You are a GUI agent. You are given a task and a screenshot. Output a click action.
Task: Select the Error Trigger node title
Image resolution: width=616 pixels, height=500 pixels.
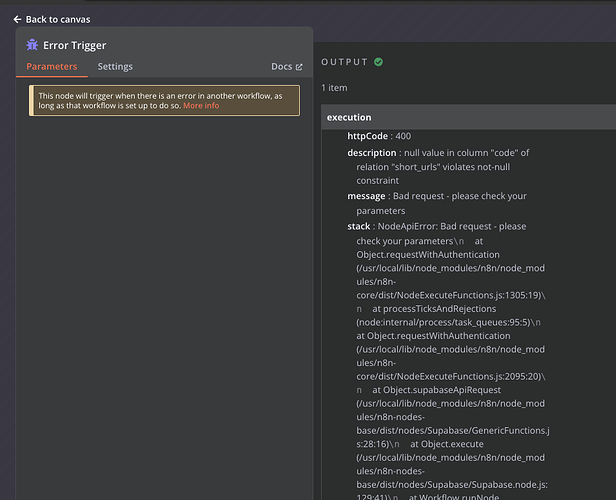[x=75, y=46]
